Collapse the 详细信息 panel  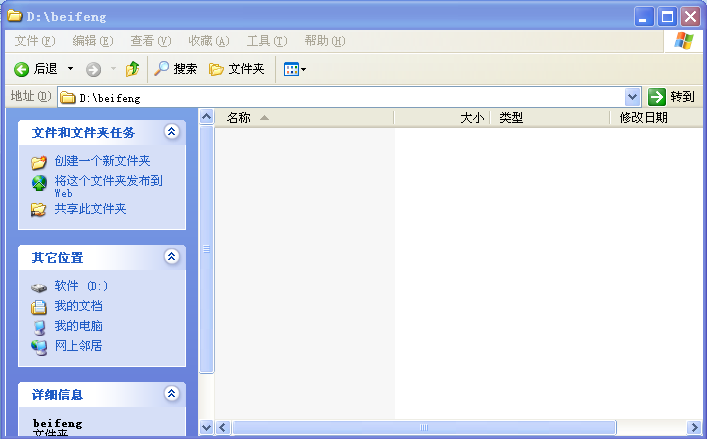pos(171,393)
